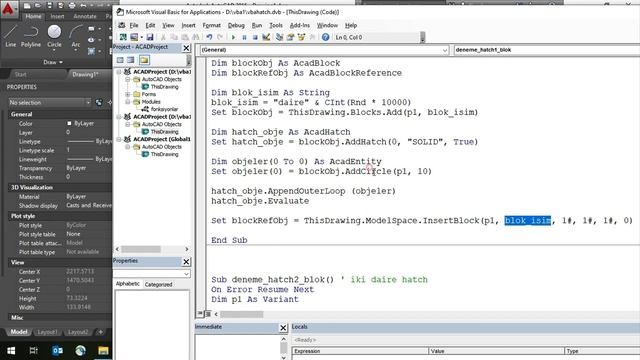Click the View AutoCAD icon in VBA toolbar
640x360 pixels.
[x=123, y=37]
